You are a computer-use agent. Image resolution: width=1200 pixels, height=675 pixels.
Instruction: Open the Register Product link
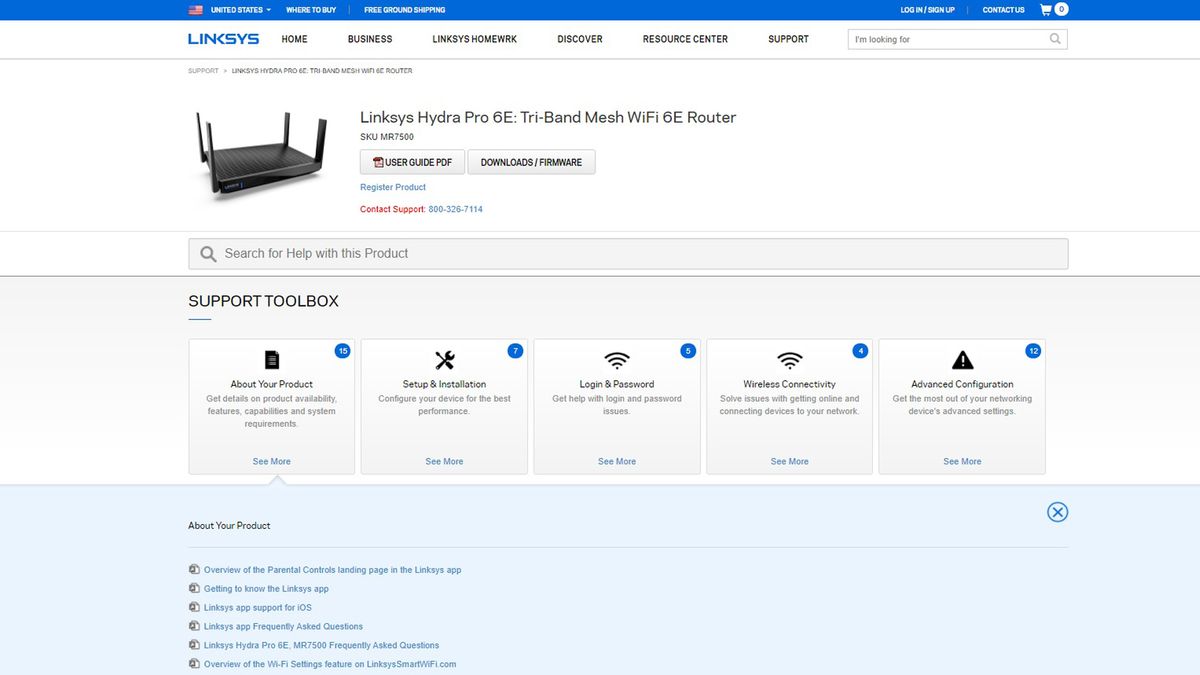[392, 187]
